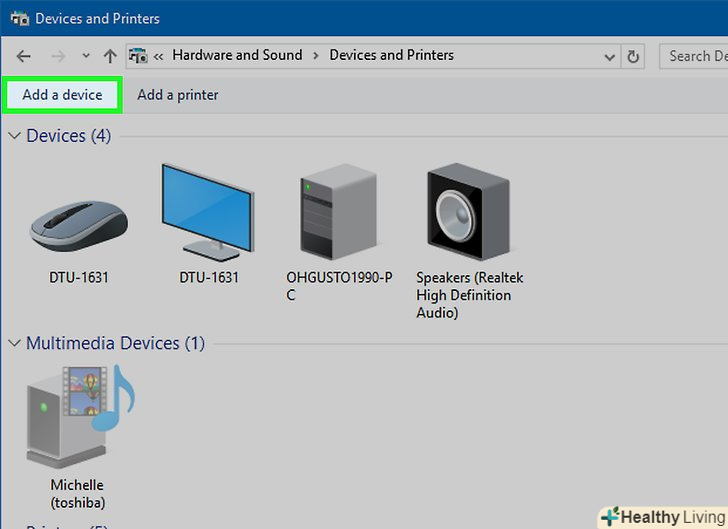Click the Devices (4) group header
This screenshot has width=728, height=529.
68,136
